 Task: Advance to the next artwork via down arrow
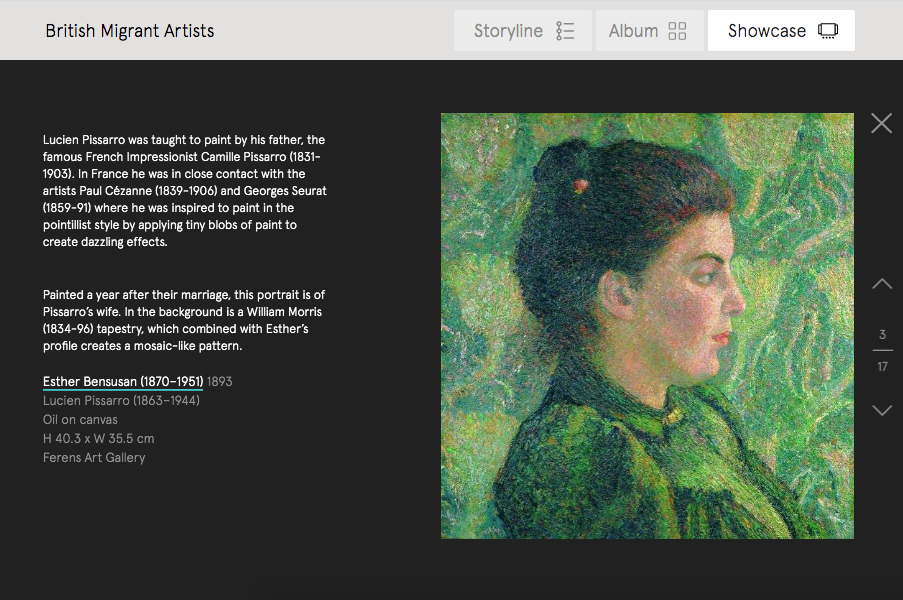(881, 410)
